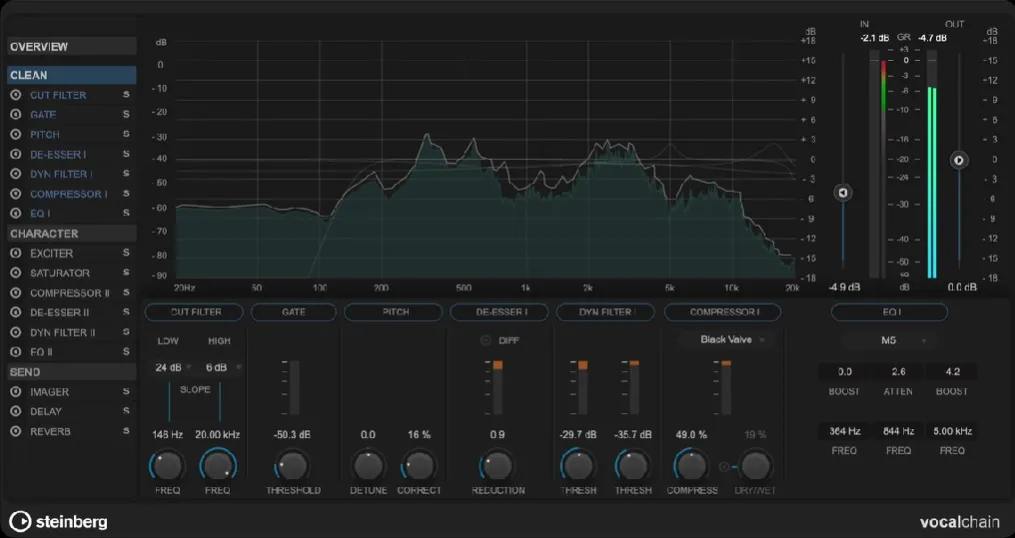
Task: Solo the Delay module
Action: tap(126, 411)
